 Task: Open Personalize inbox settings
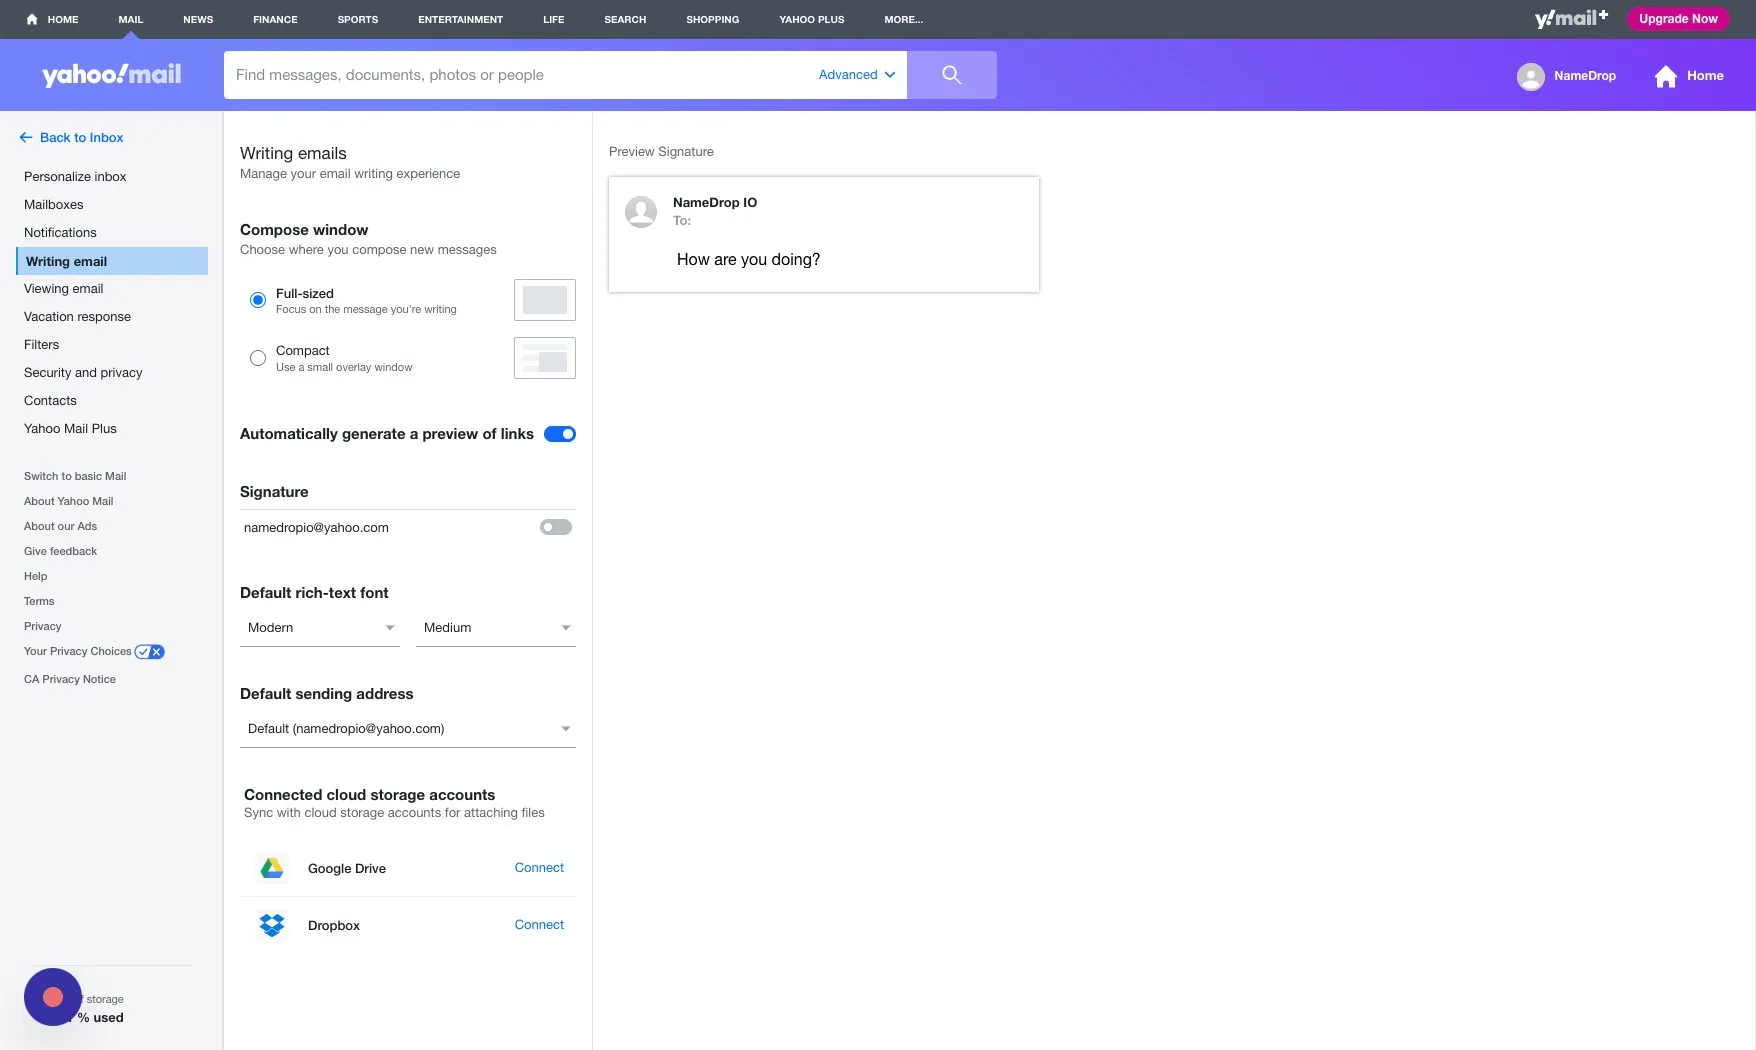click(75, 177)
